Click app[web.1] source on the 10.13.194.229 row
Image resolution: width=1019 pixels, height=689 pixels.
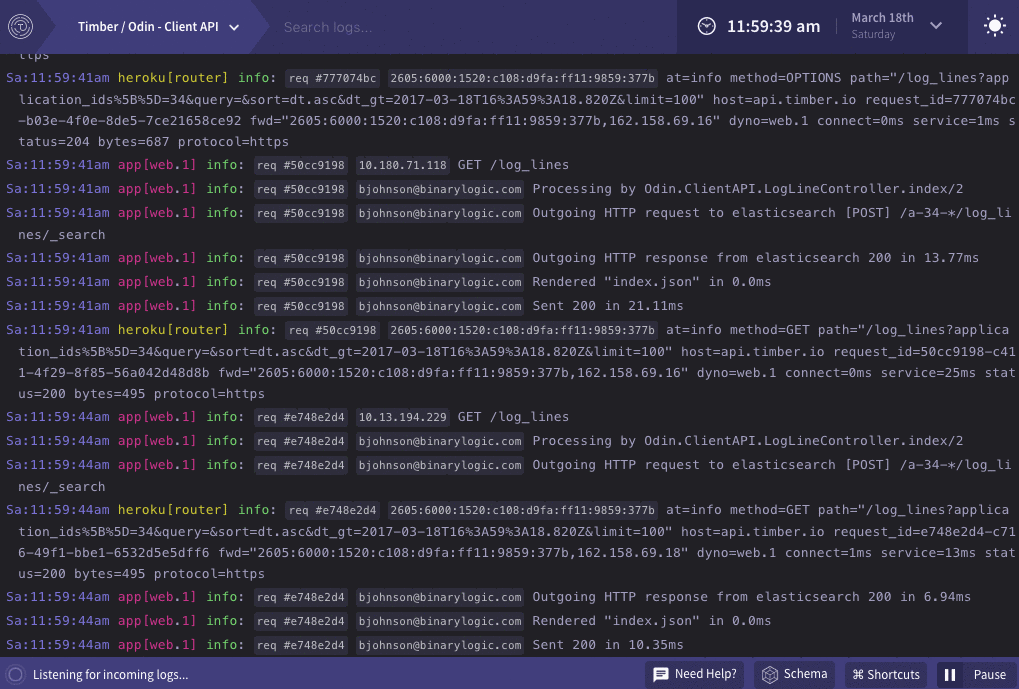click(x=157, y=417)
